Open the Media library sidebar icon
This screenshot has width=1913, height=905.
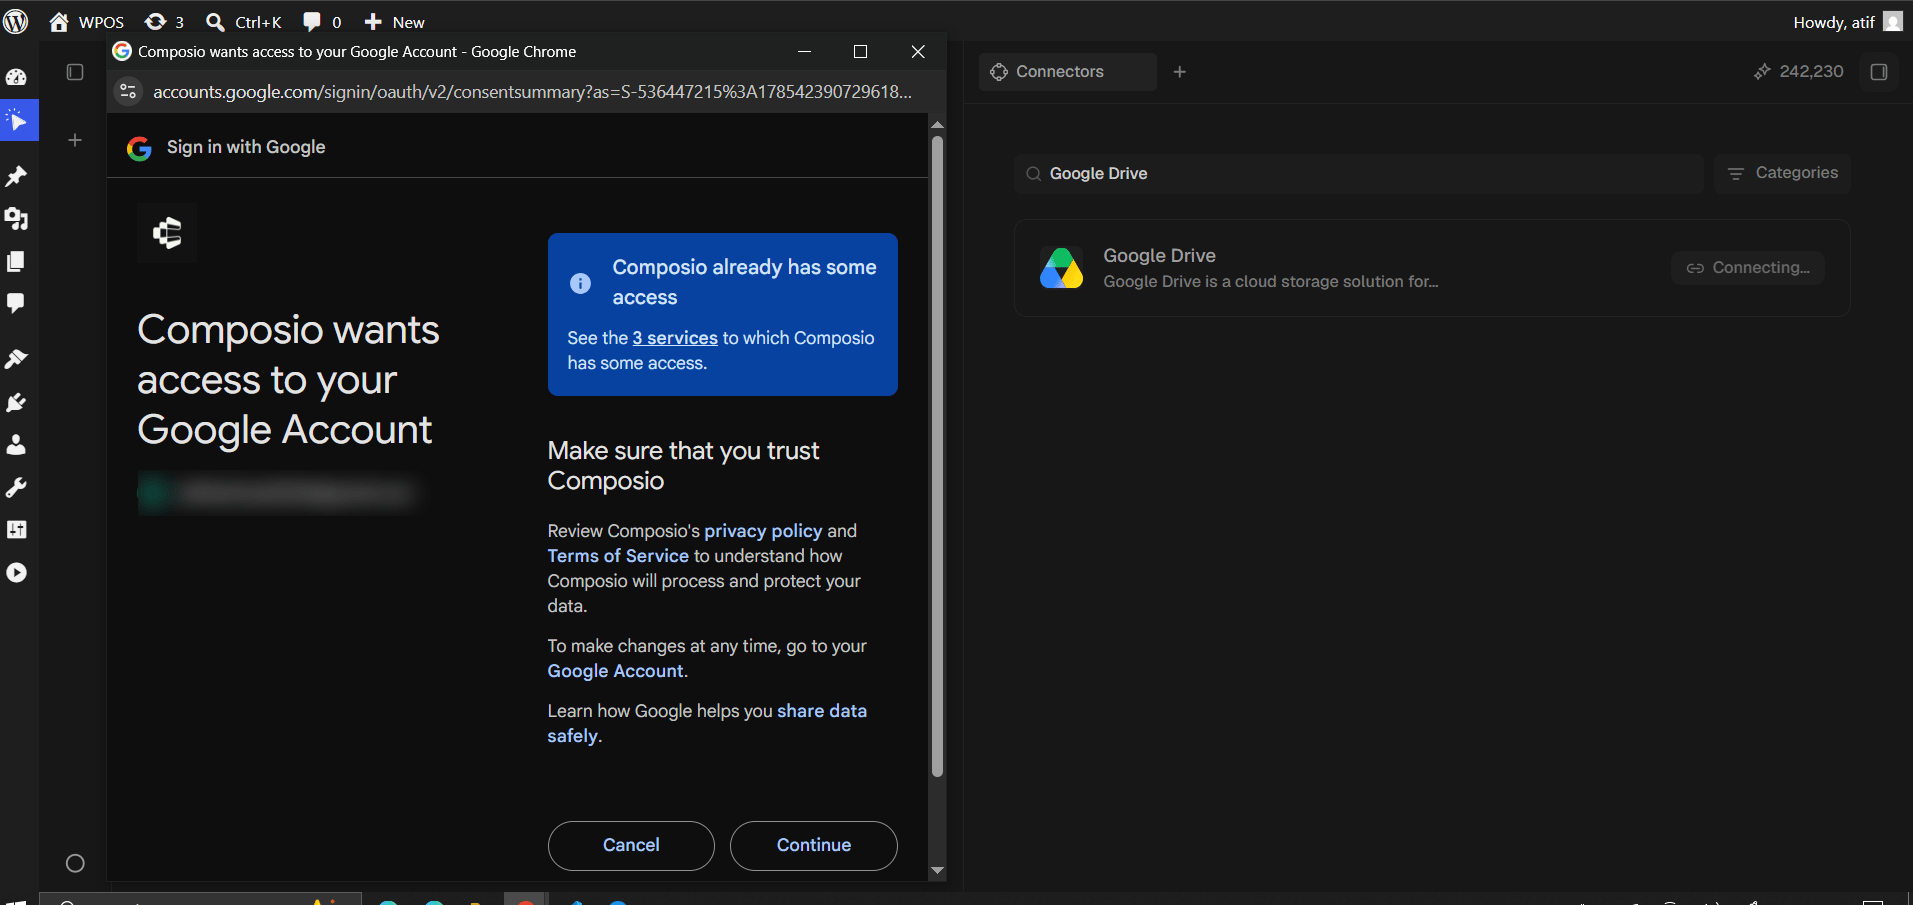click(17, 219)
